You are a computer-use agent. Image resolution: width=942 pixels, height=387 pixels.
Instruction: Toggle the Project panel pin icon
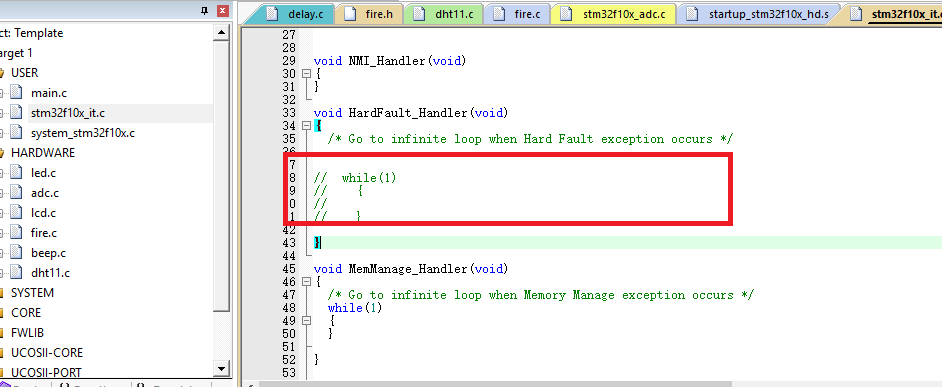pos(204,10)
